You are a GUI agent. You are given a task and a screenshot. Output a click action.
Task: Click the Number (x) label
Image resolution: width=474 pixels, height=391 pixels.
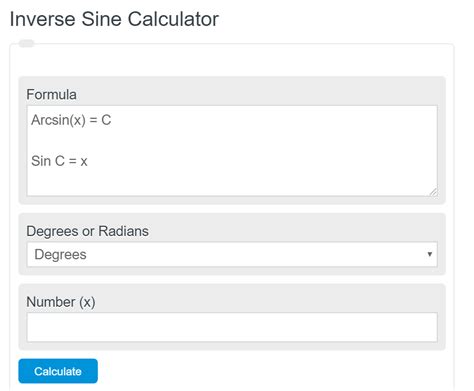[61, 302]
